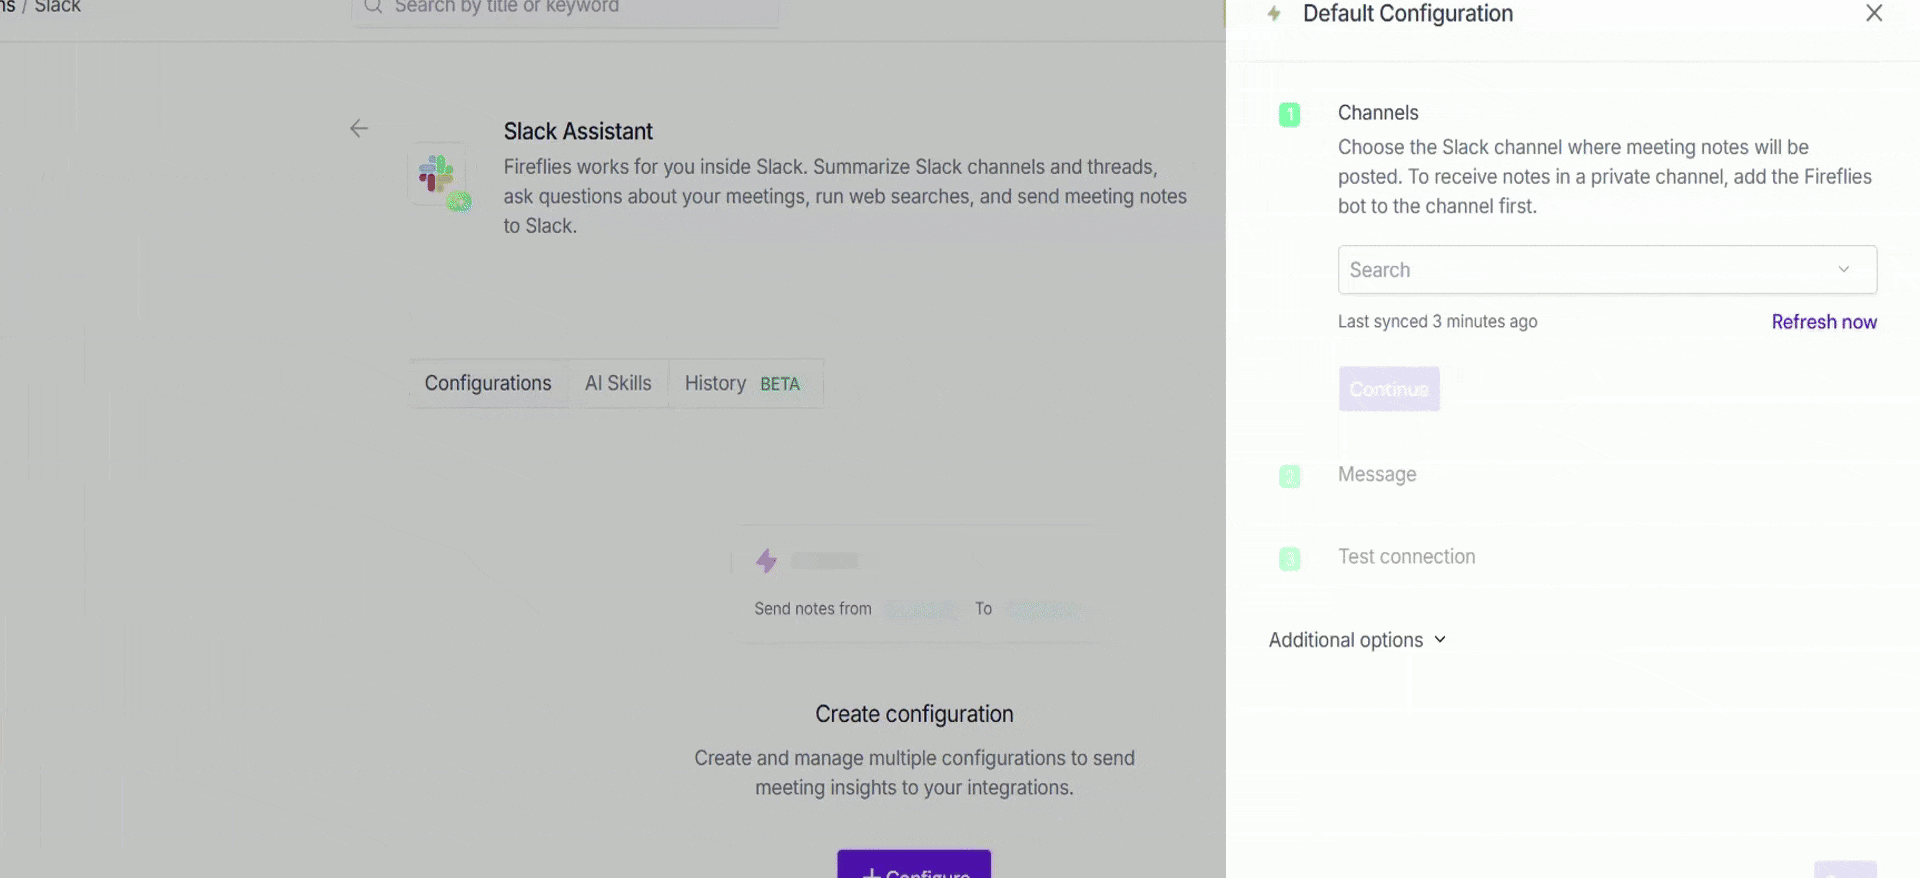Expand Additional options
Image resolution: width=1920 pixels, height=878 pixels.
(x=1357, y=640)
